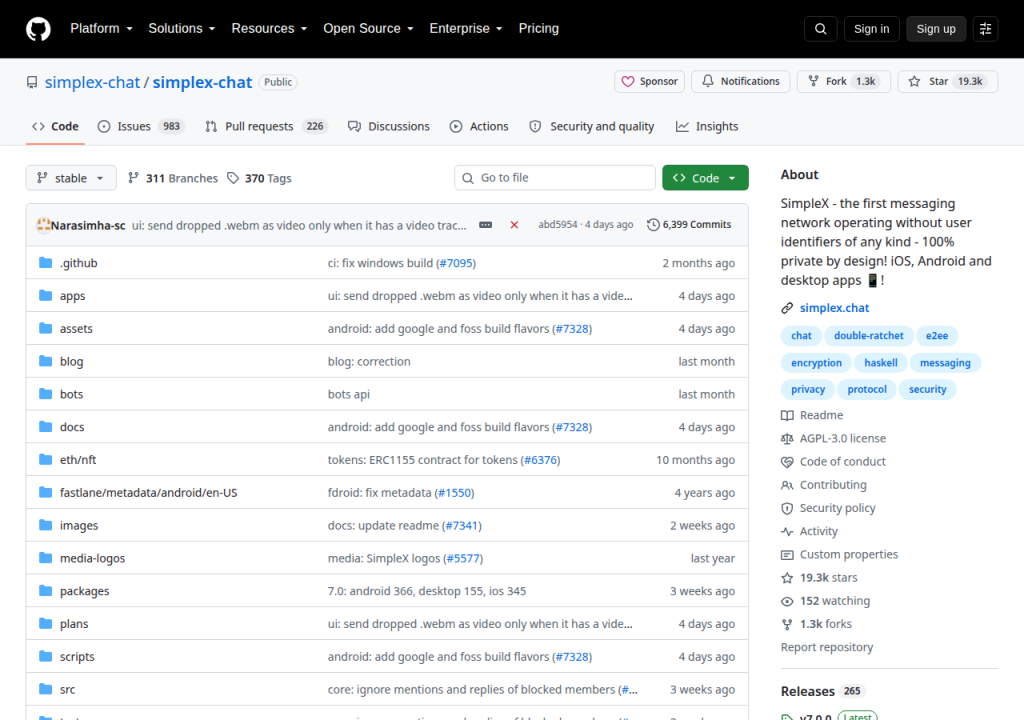Screen dimensions: 1024x720
Task: Open the Open Source menu
Action: [368, 29]
